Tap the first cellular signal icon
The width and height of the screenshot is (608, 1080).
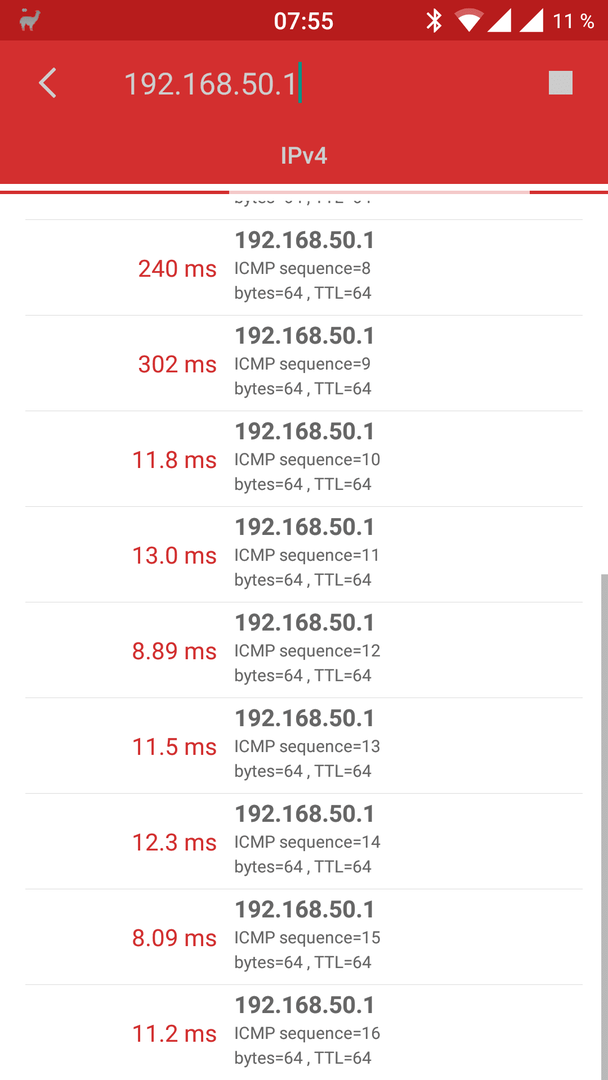click(x=499, y=21)
